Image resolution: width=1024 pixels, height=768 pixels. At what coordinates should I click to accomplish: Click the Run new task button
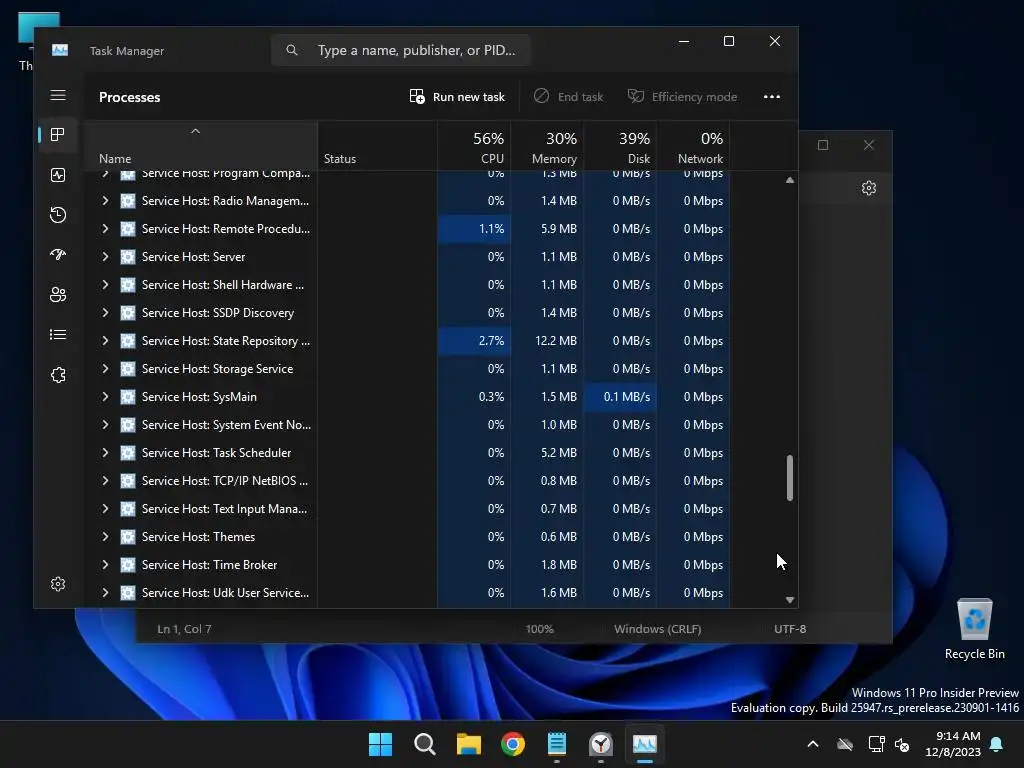457,97
